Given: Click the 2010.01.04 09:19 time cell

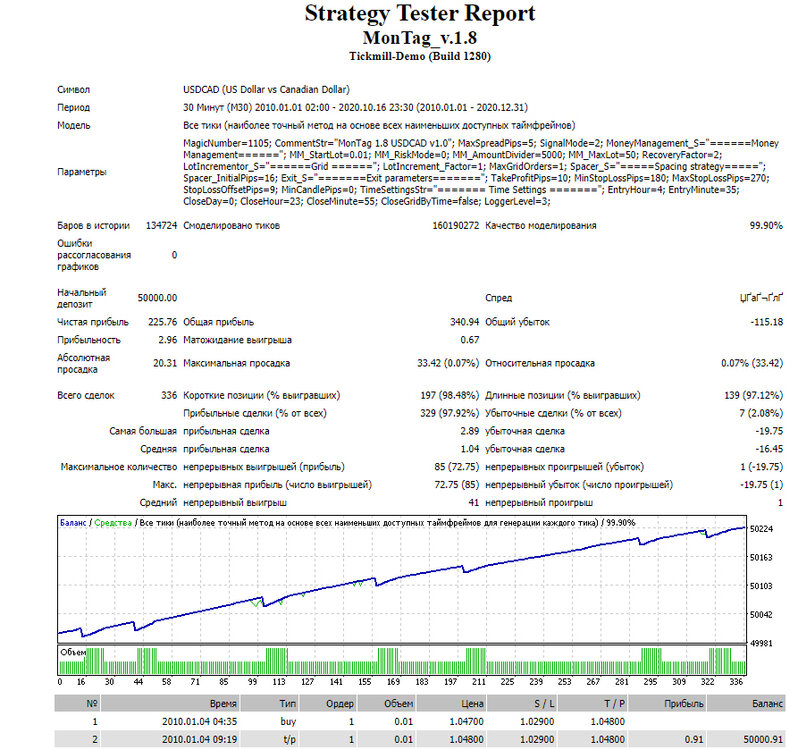Looking at the screenshot, I should 200,739.
